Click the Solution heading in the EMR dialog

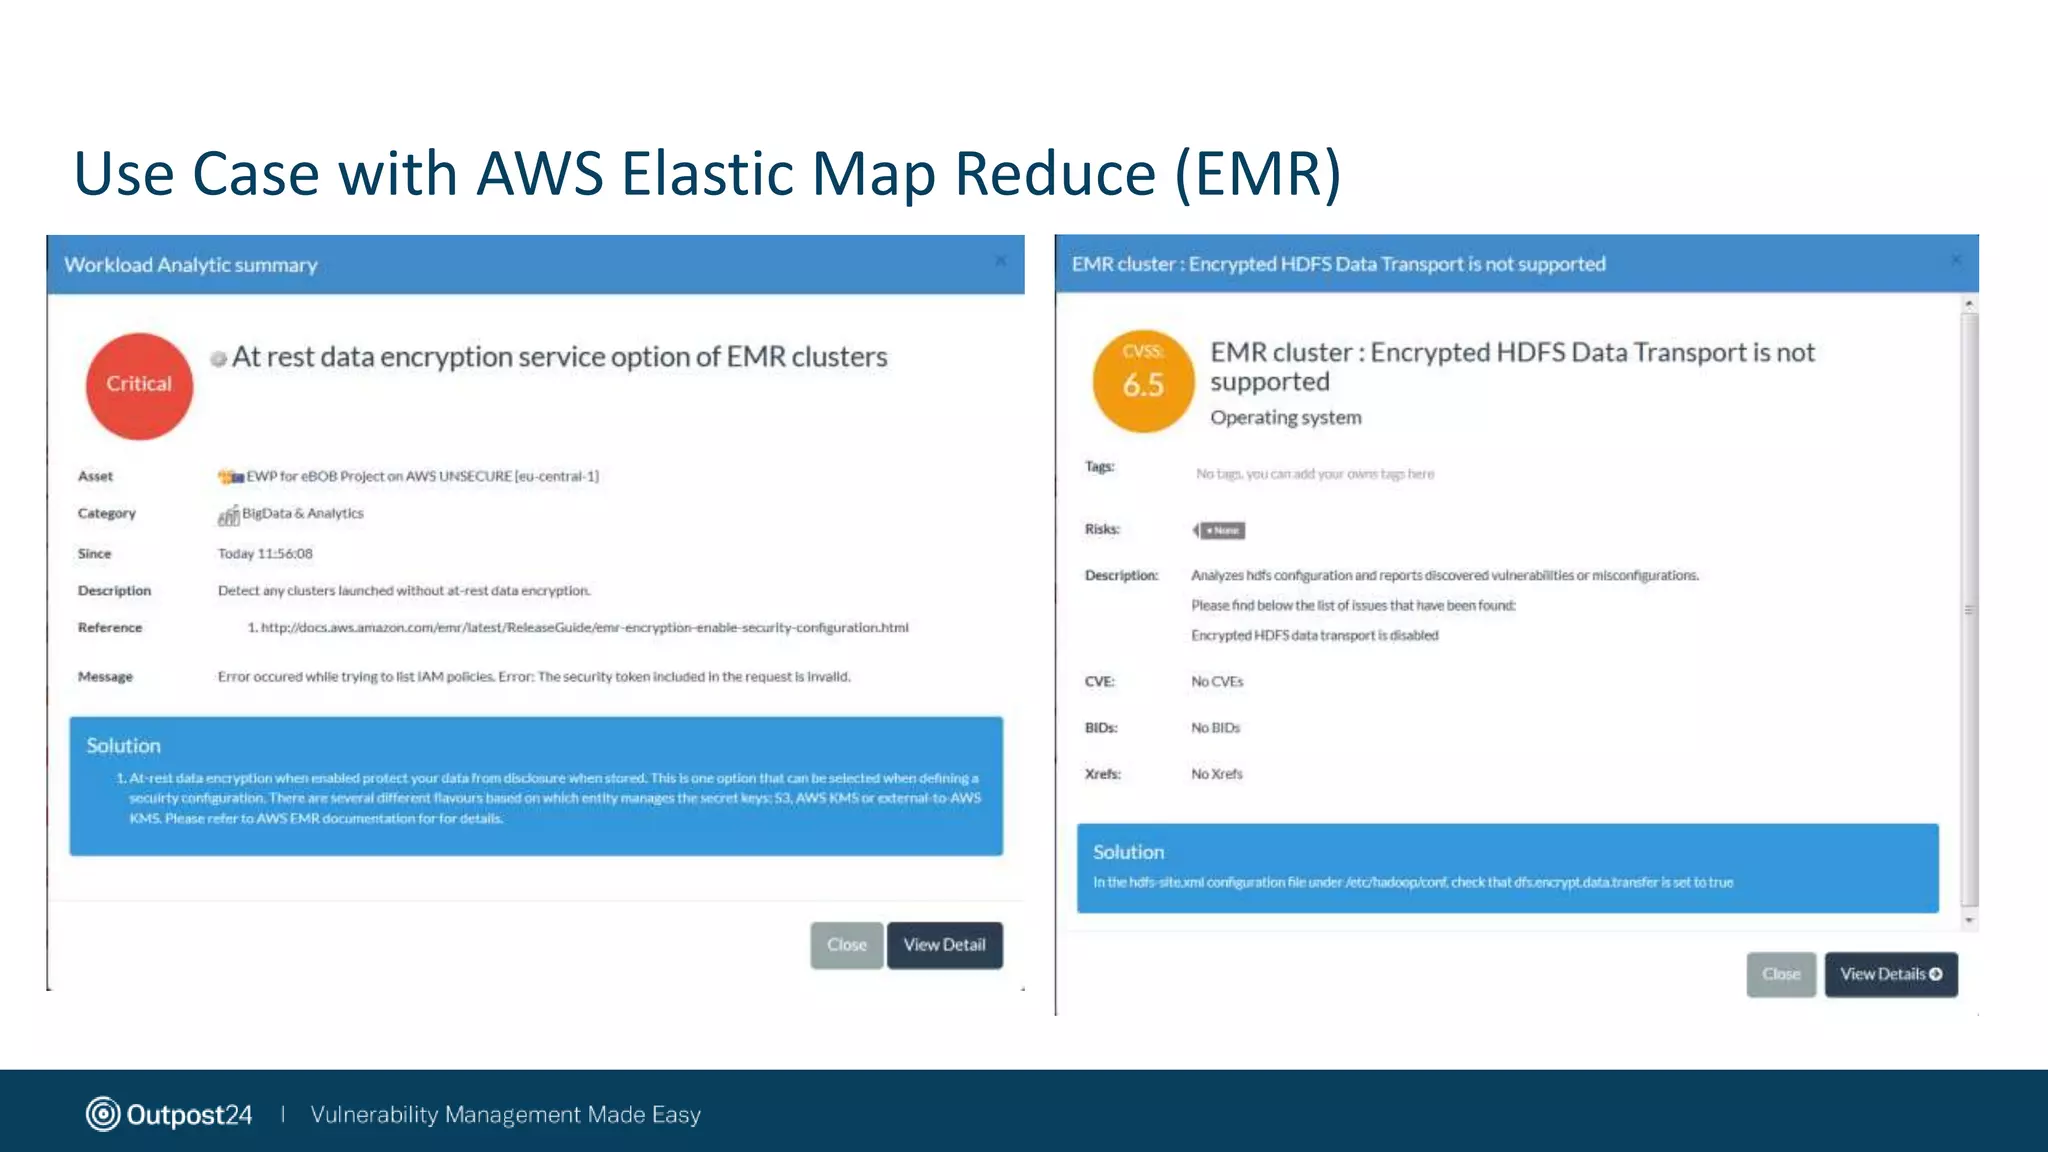(1128, 852)
